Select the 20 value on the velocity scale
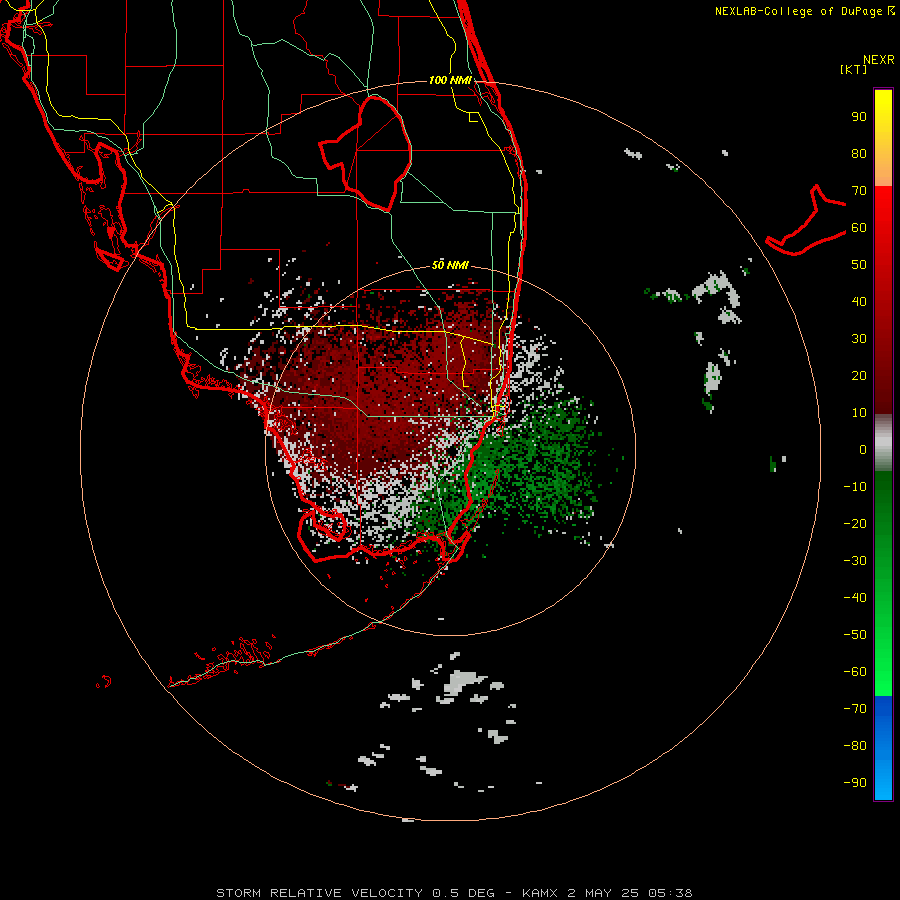Viewport: 900px width, 900px height. (x=859, y=376)
